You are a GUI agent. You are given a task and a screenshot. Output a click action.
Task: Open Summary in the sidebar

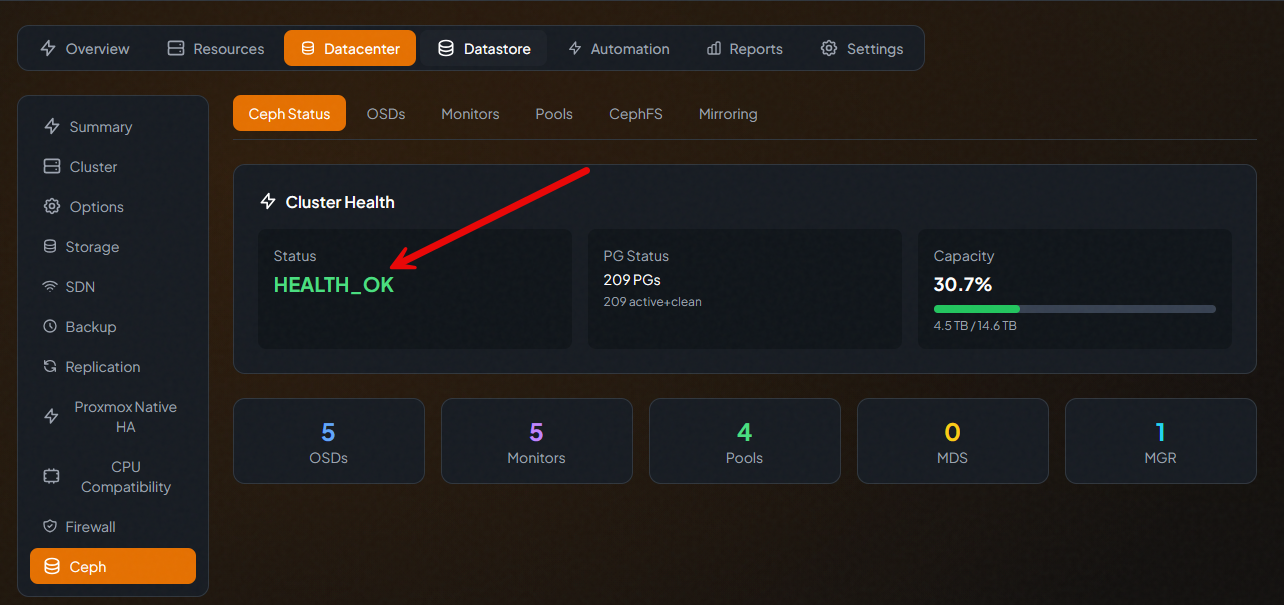(x=113, y=127)
